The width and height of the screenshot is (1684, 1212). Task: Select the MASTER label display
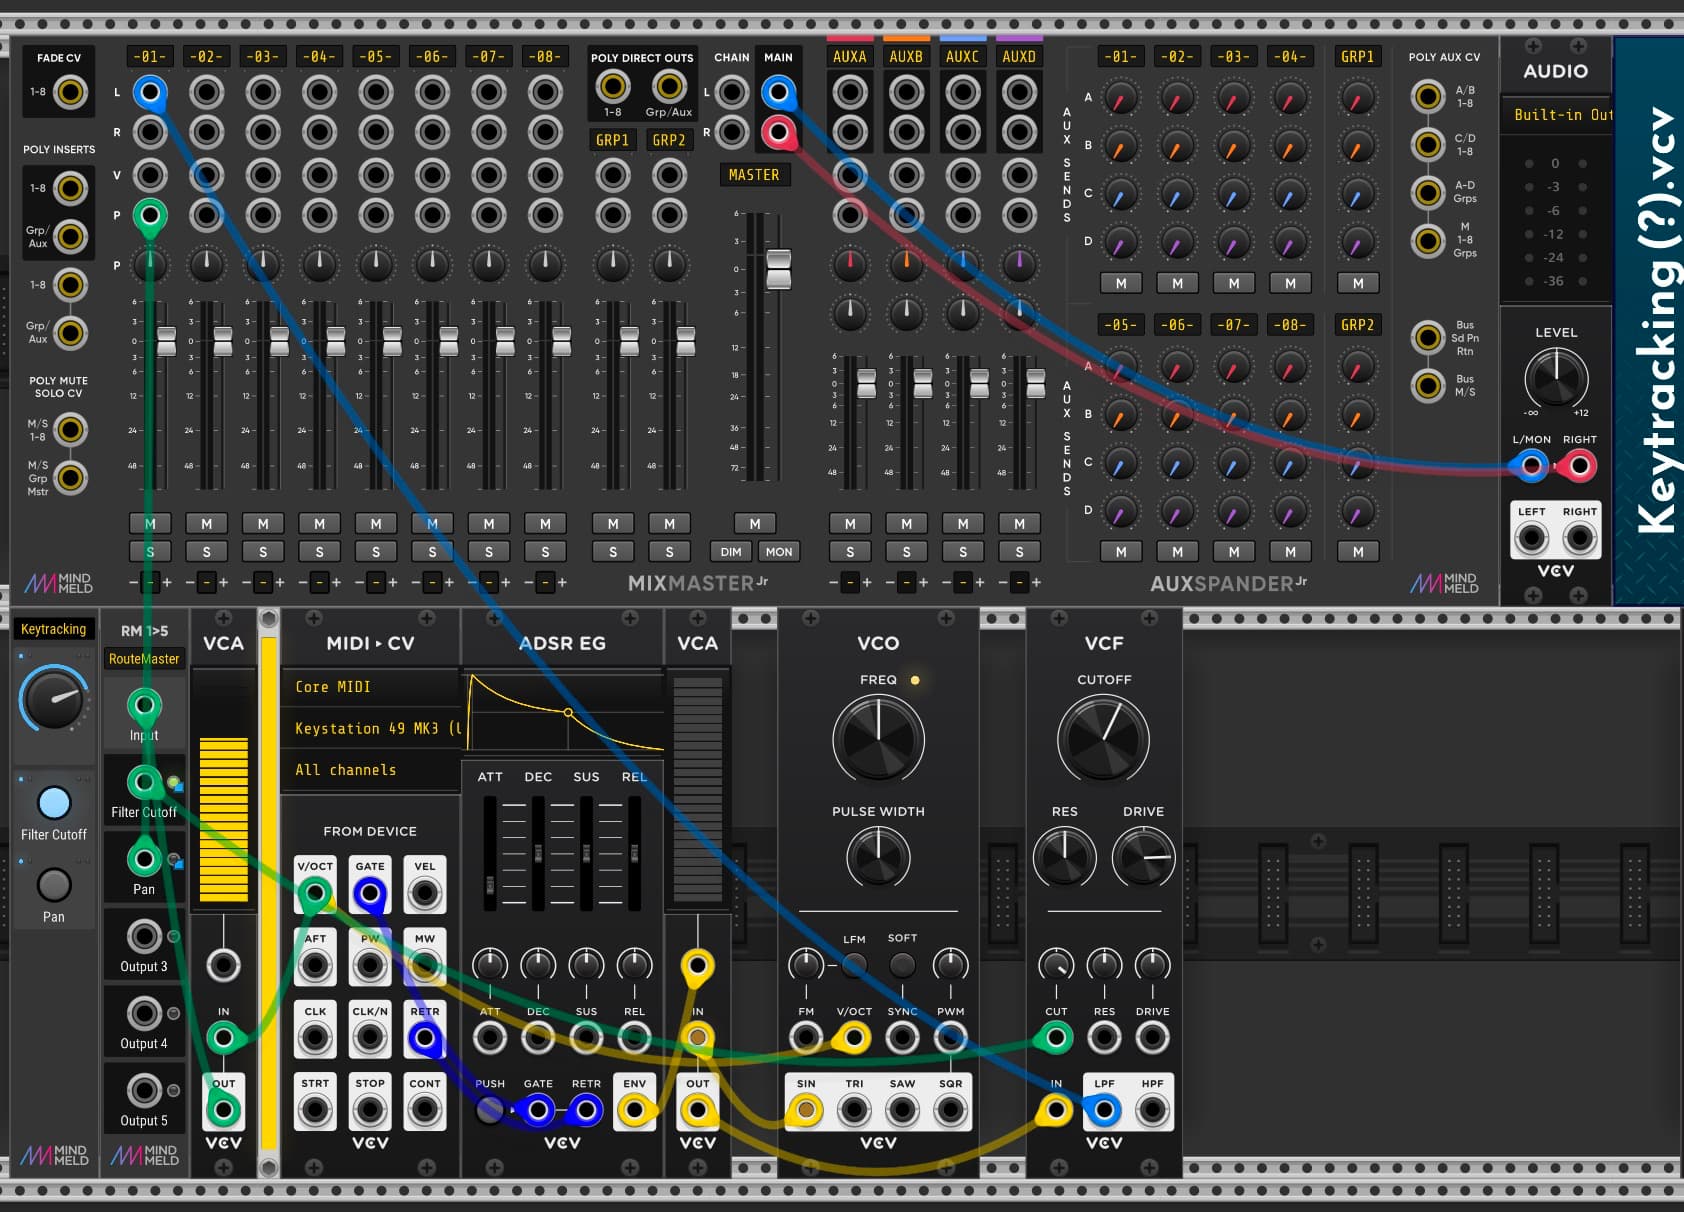coord(754,175)
